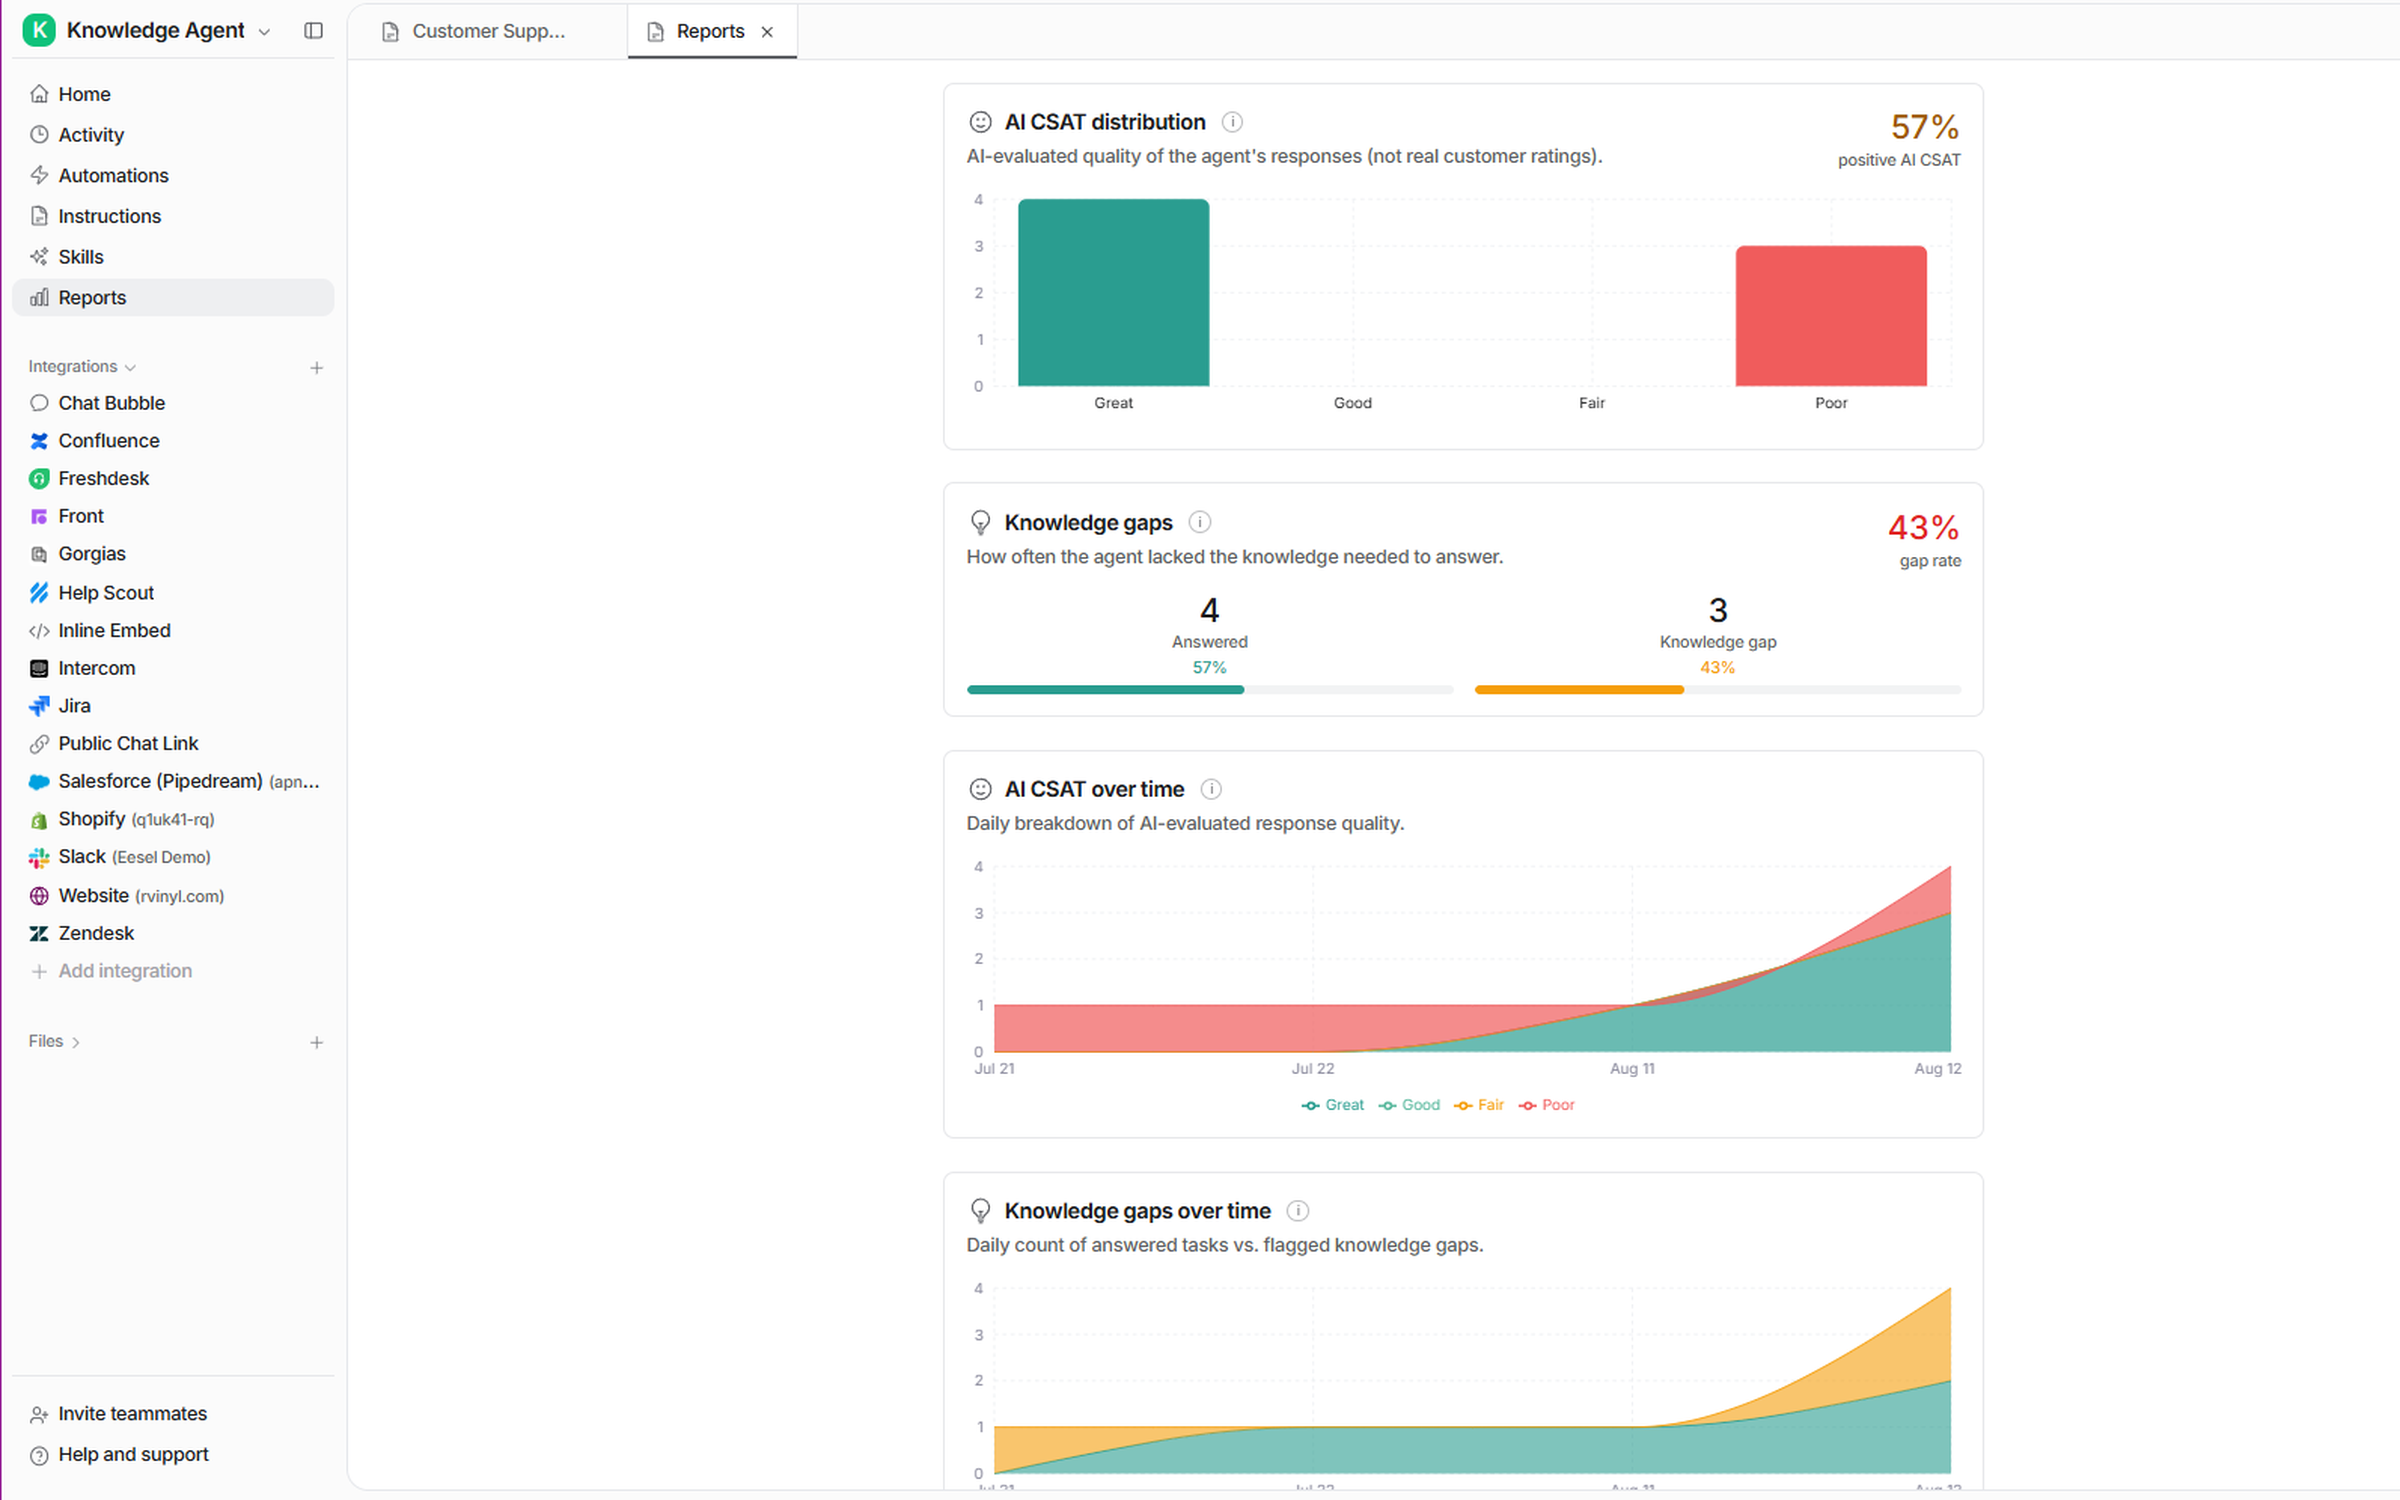Toggle the Poor series in chart legend
This screenshot has width=2400, height=1500.
1547,1105
